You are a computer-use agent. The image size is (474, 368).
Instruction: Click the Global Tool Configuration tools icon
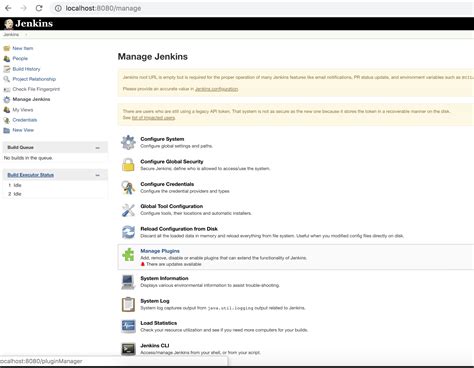click(128, 210)
